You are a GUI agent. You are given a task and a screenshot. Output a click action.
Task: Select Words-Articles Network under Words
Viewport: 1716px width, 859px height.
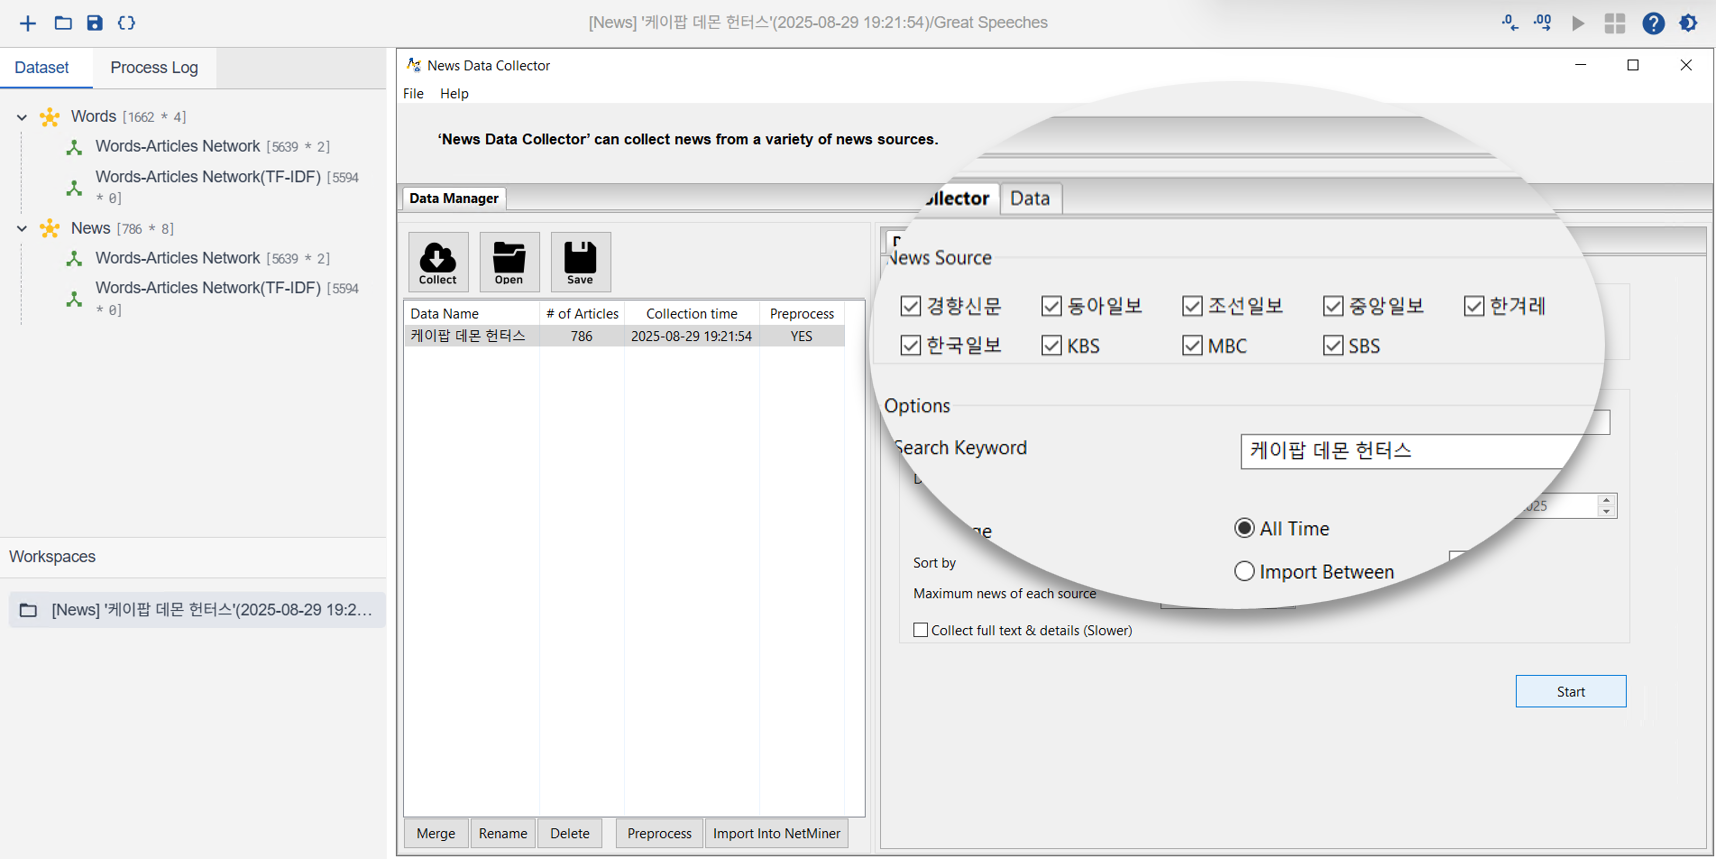point(178,146)
